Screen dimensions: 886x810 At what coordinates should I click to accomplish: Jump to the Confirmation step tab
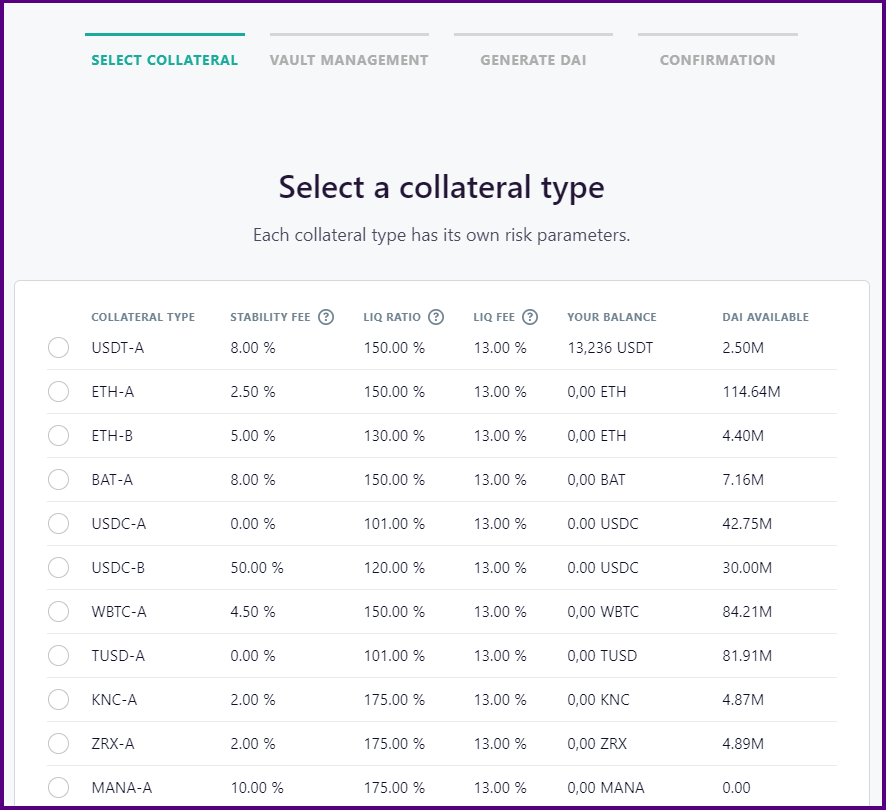coord(717,60)
